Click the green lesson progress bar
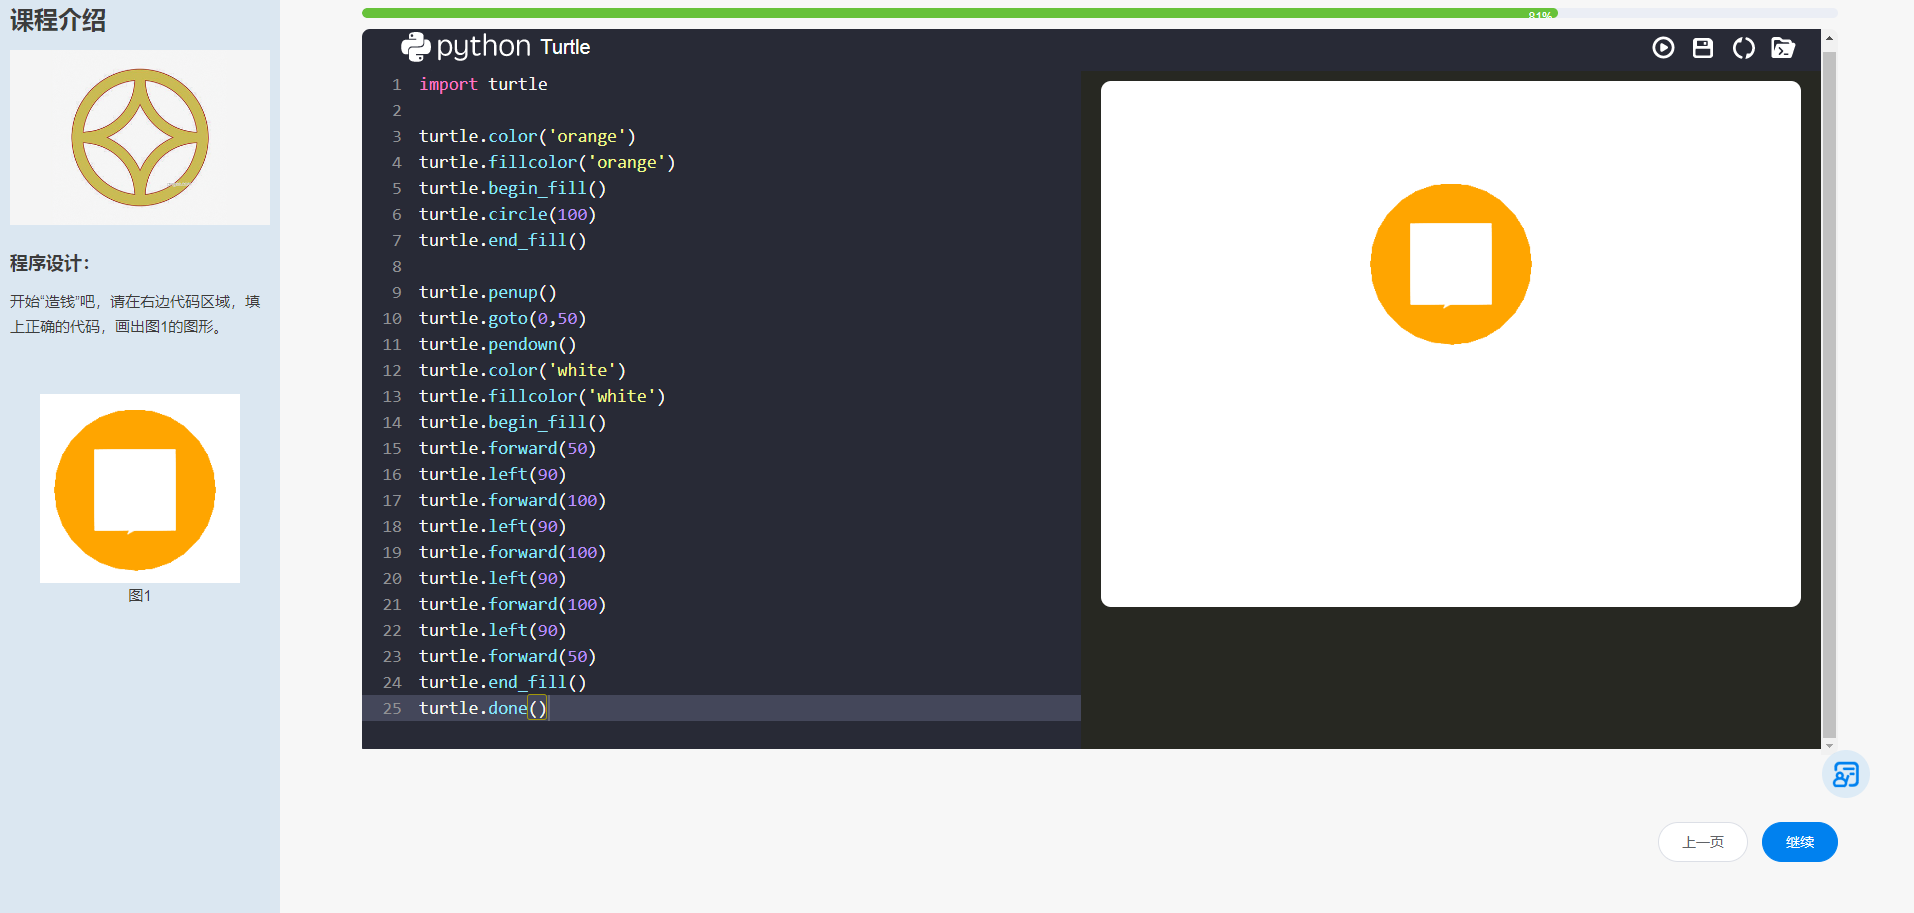Screen dimensions: 1914x913 [x=958, y=14]
